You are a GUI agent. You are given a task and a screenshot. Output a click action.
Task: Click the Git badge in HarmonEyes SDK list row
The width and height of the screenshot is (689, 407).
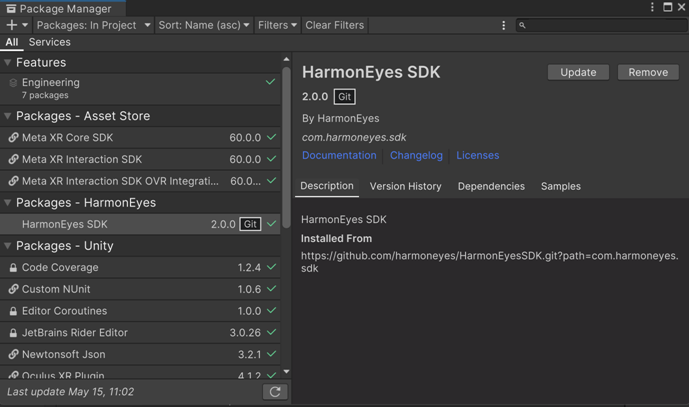(x=250, y=224)
